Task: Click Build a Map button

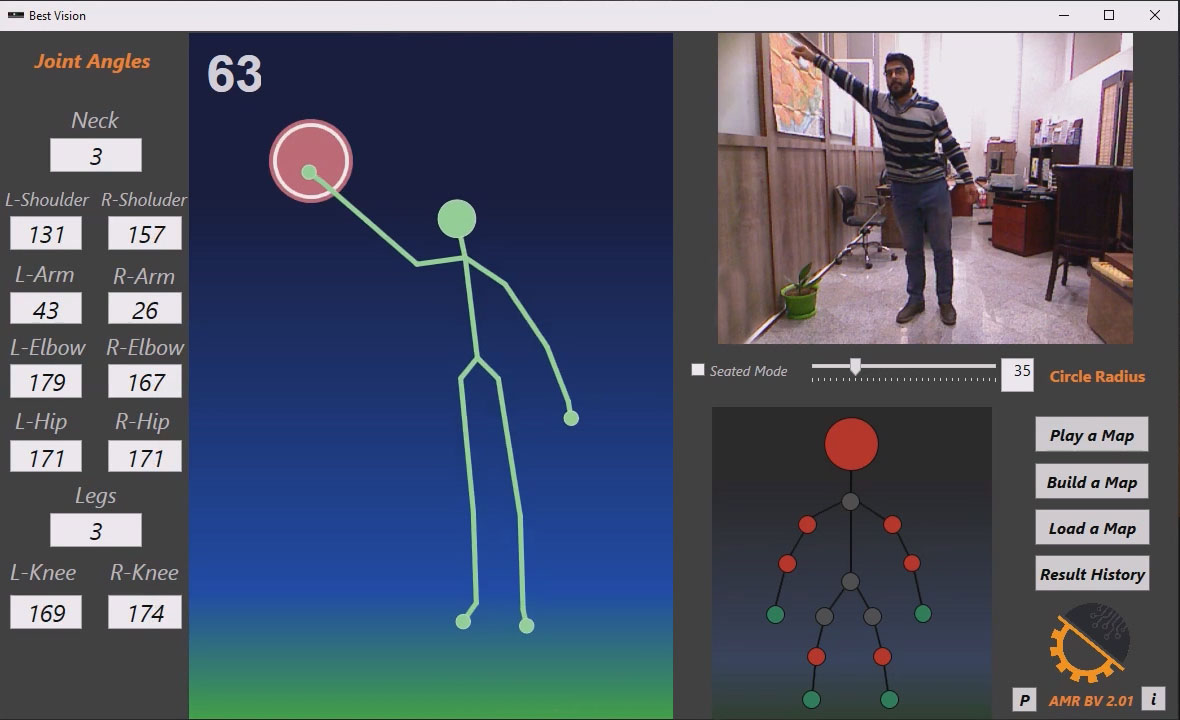Action: [x=1091, y=482]
